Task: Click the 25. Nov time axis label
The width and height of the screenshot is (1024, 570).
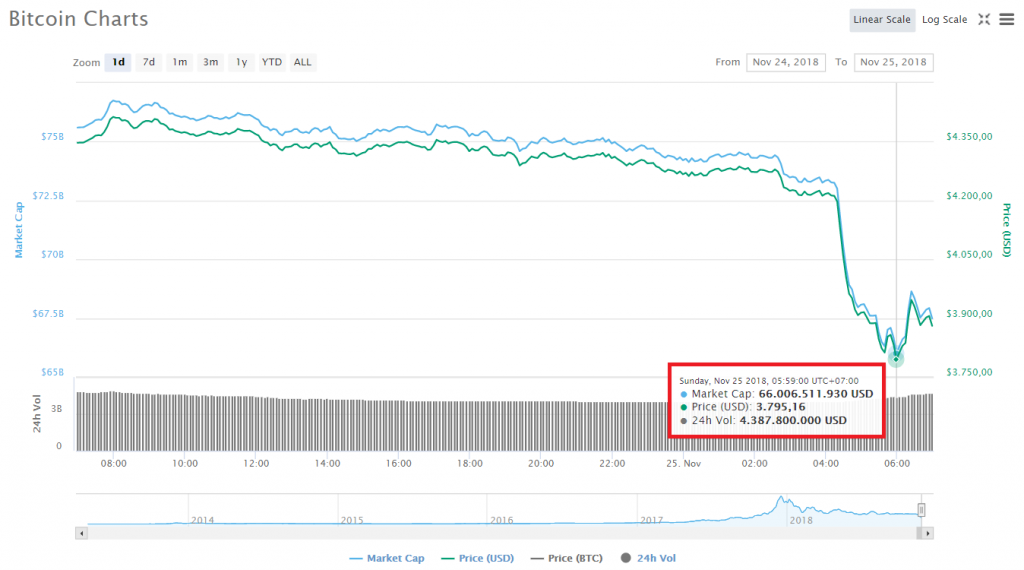Action: tap(684, 464)
